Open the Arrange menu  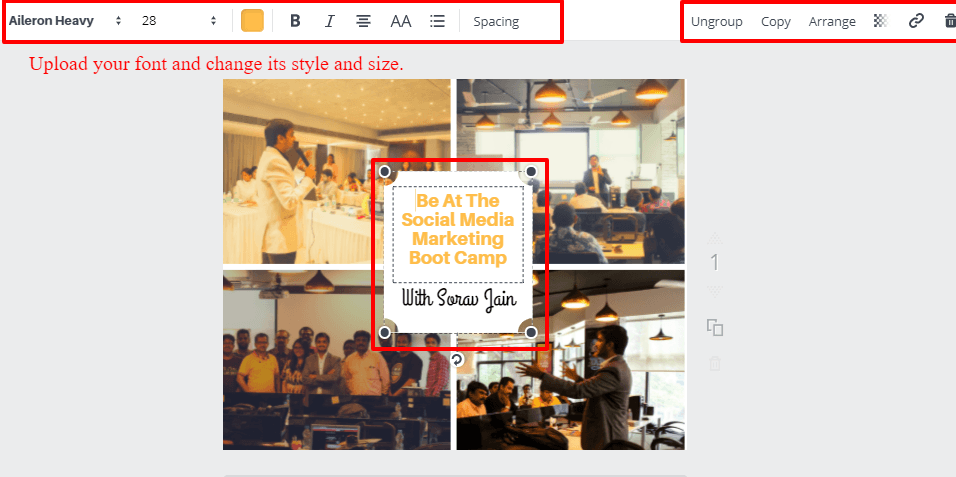[x=832, y=21]
